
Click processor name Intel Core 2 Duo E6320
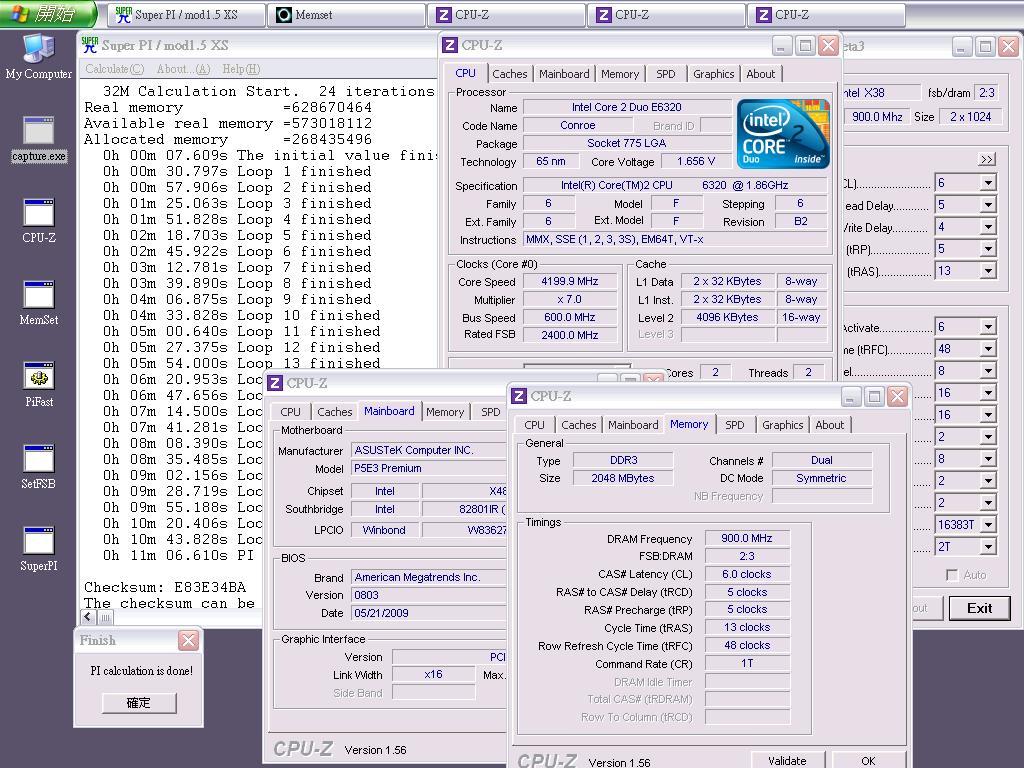626,107
